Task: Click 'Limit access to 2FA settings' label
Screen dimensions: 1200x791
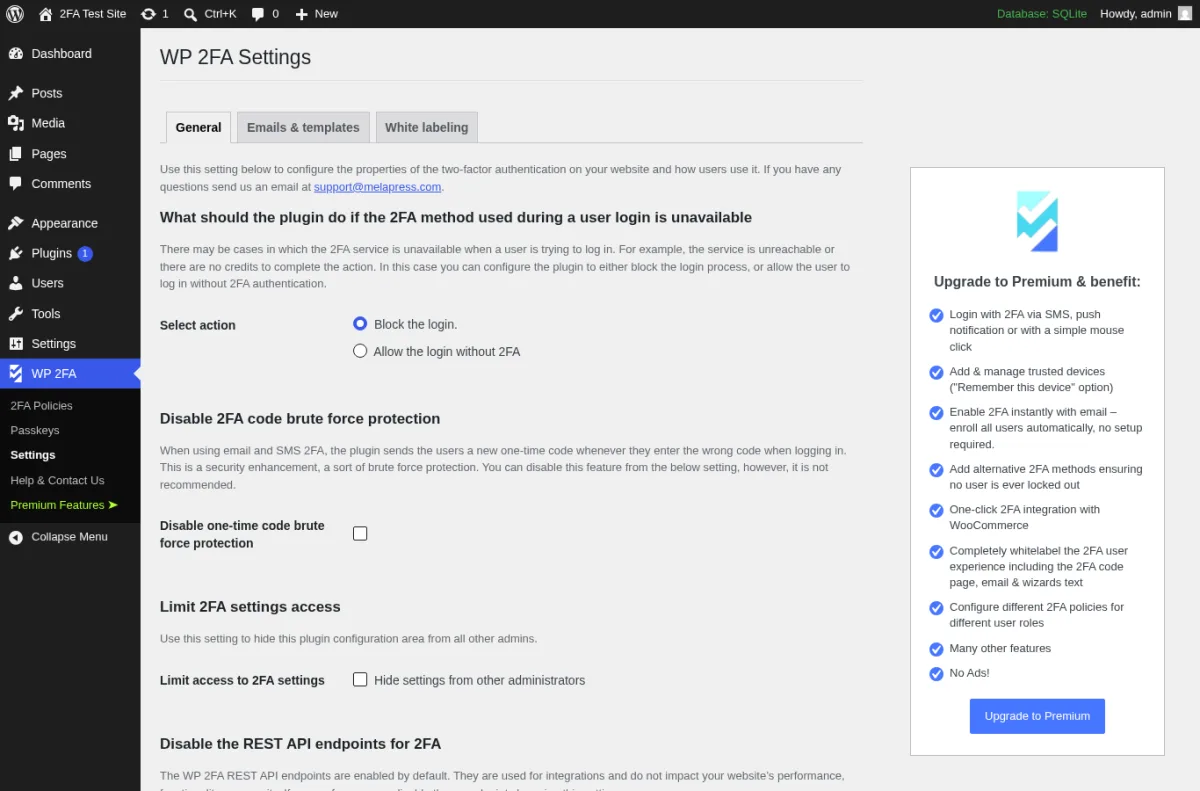Action: (x=242, y=680)
